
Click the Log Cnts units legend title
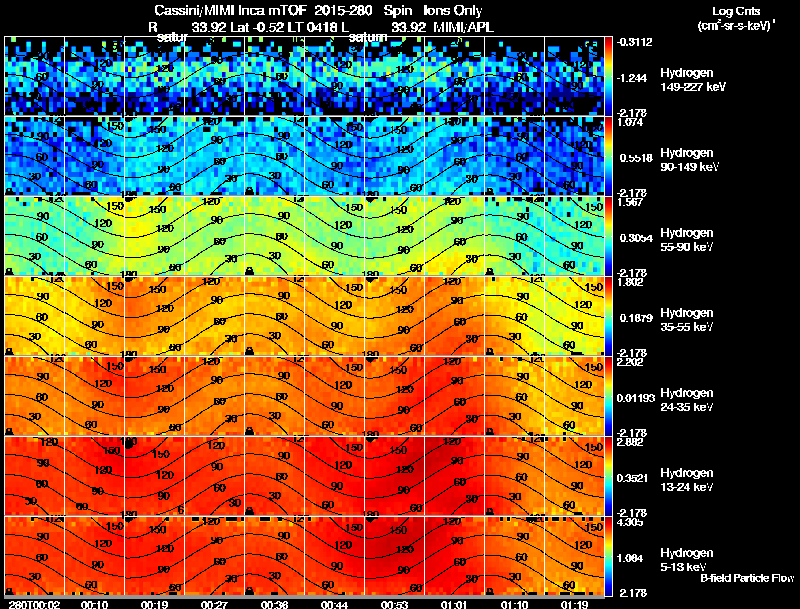point(736,11)
